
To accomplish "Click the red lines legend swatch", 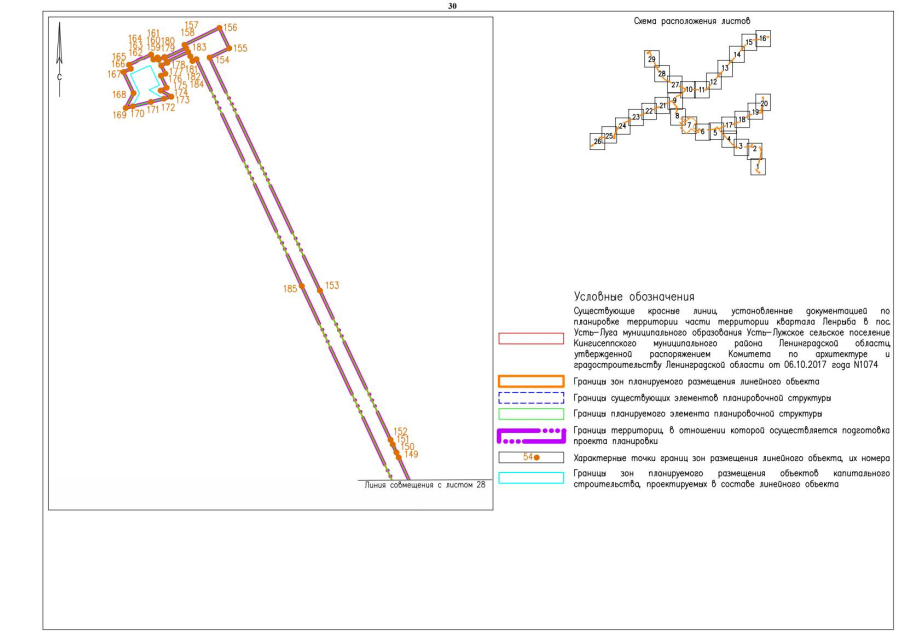I will click(530, 338).
